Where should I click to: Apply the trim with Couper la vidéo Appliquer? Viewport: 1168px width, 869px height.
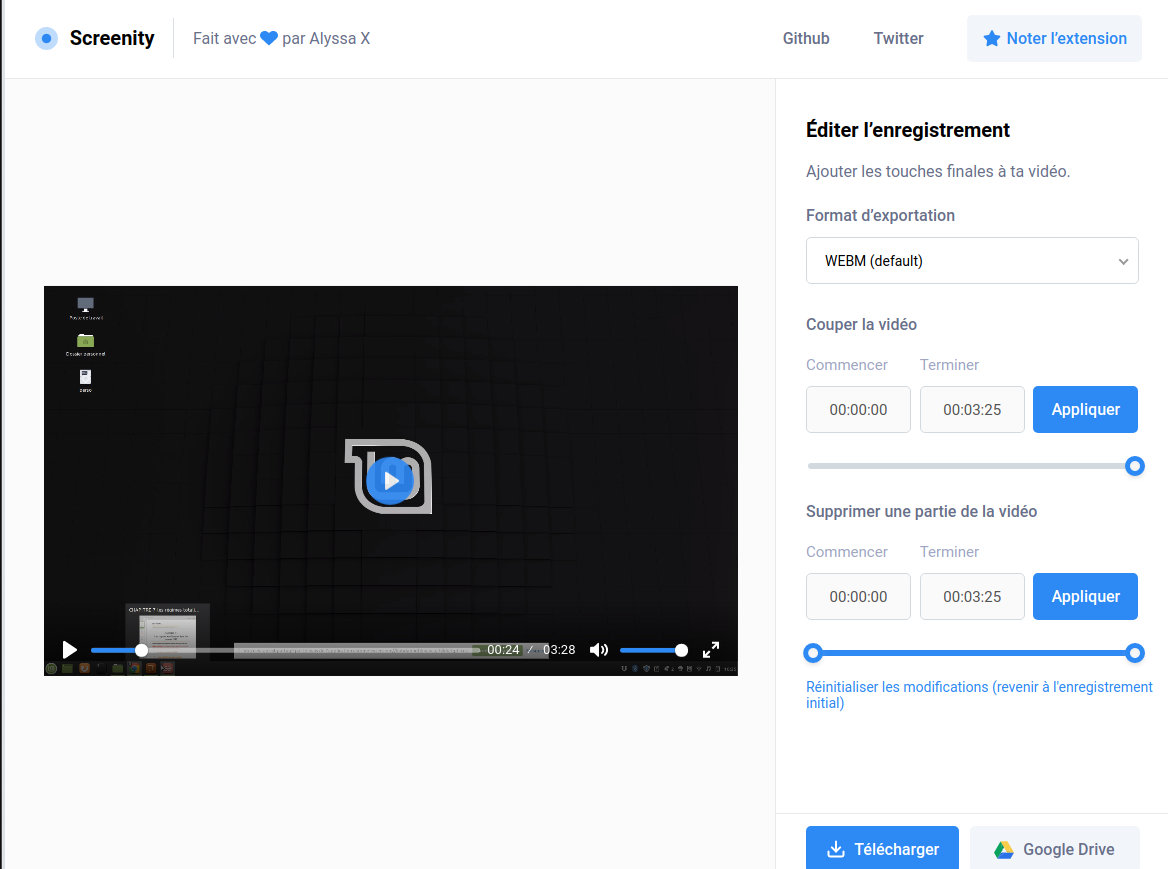point(1085,410)
